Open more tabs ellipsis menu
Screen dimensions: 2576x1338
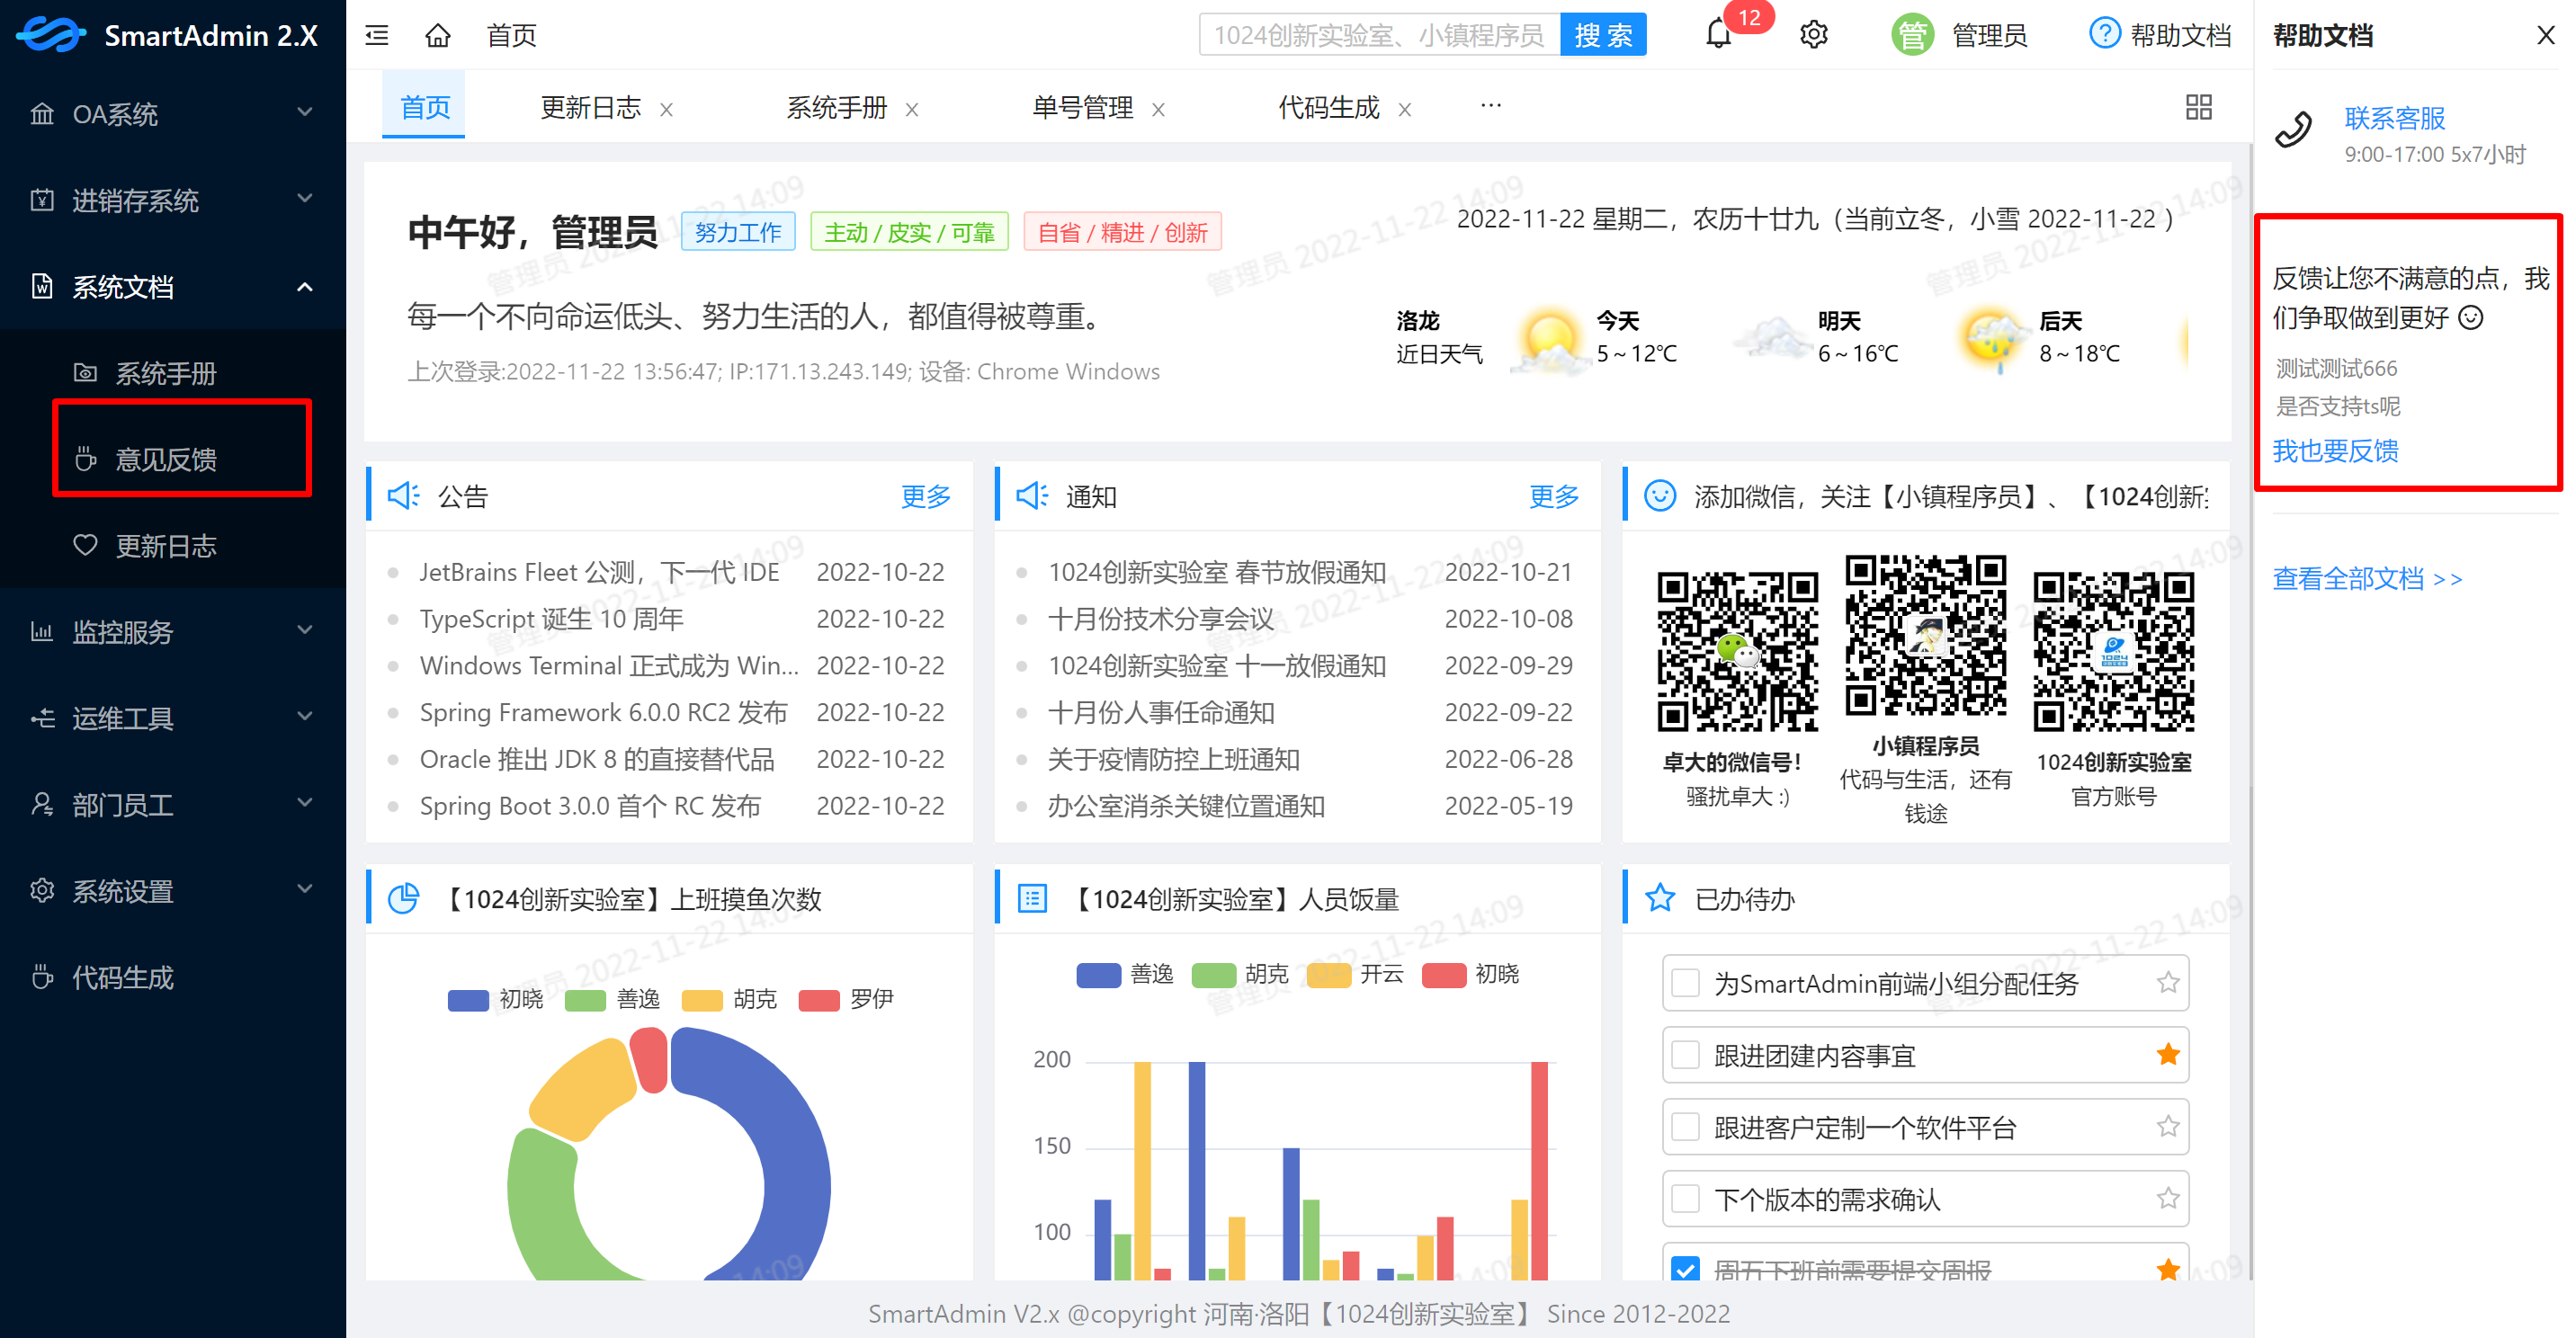(x=1491, y=105)
